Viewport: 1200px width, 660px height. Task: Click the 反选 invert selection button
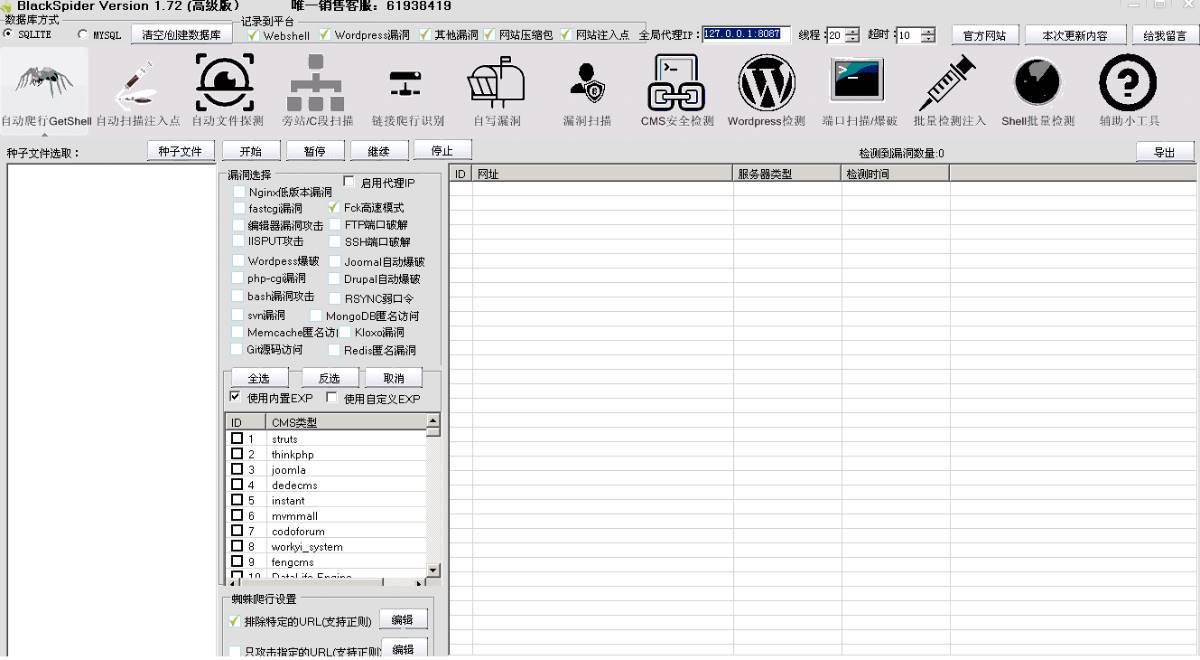(x=329, y=378)
